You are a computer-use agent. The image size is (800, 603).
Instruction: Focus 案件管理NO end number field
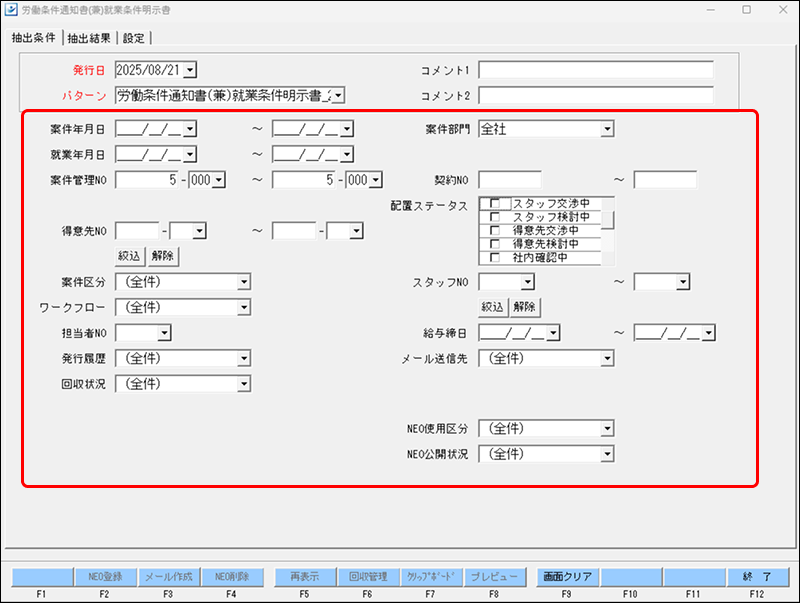304,180
